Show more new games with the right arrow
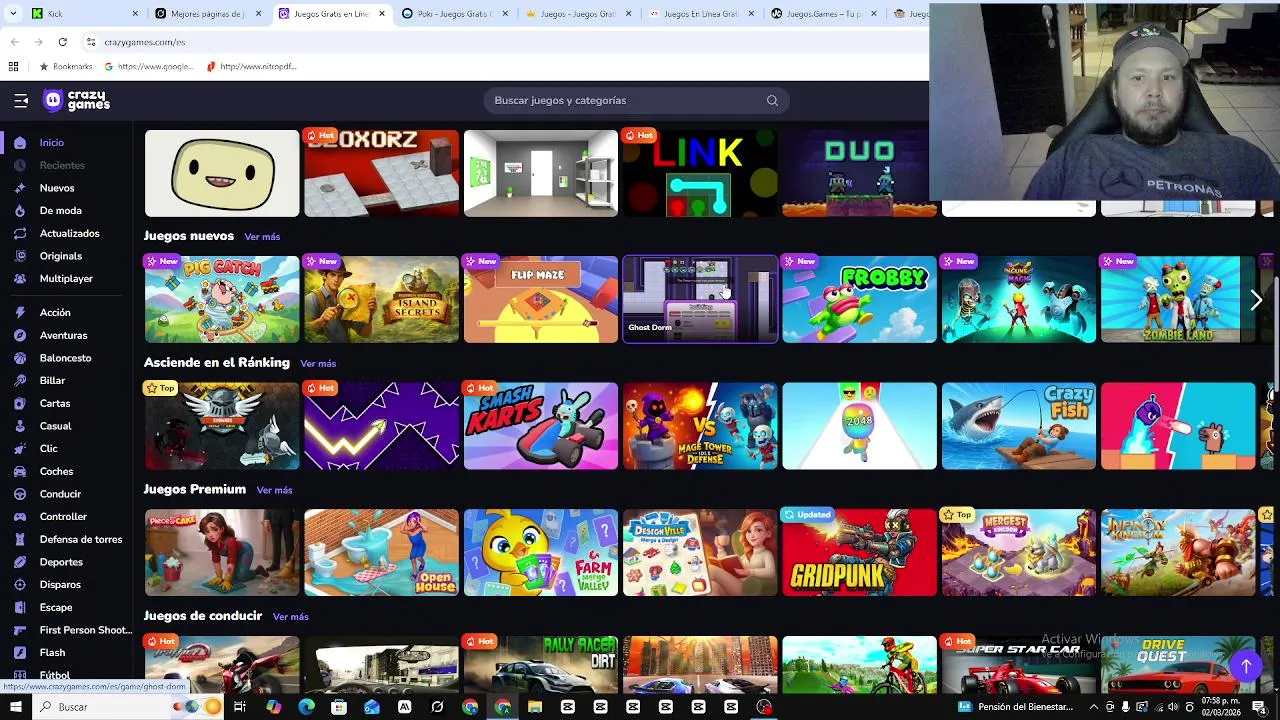The width and height of the screenshot is (1280, 720). (1256, 300)
